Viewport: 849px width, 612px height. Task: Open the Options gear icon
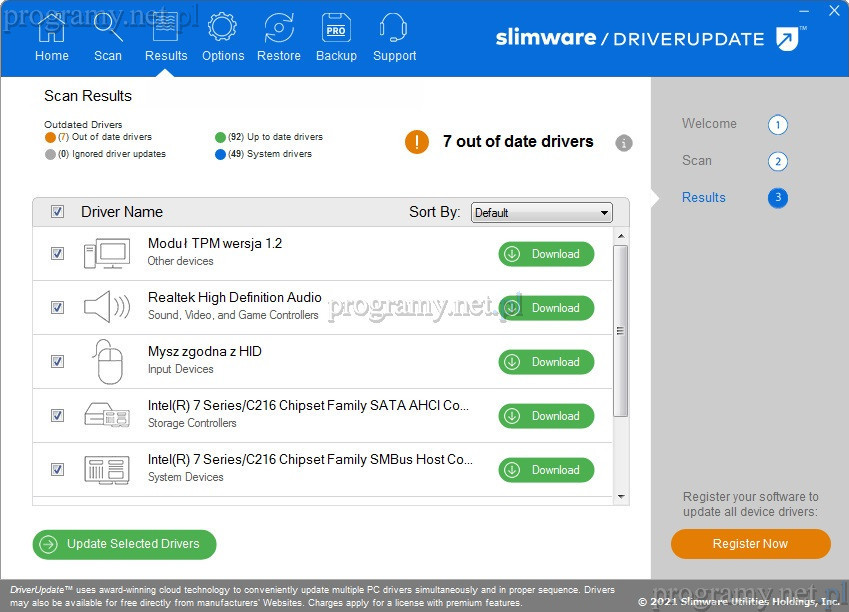[x=222, y=29]
